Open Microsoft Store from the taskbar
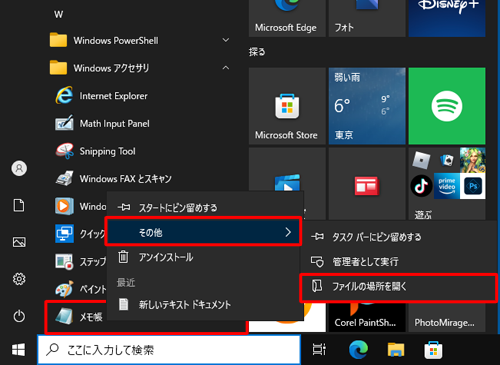Image resolution: width=500 pixels, height=365 pixels. [433, 350]
